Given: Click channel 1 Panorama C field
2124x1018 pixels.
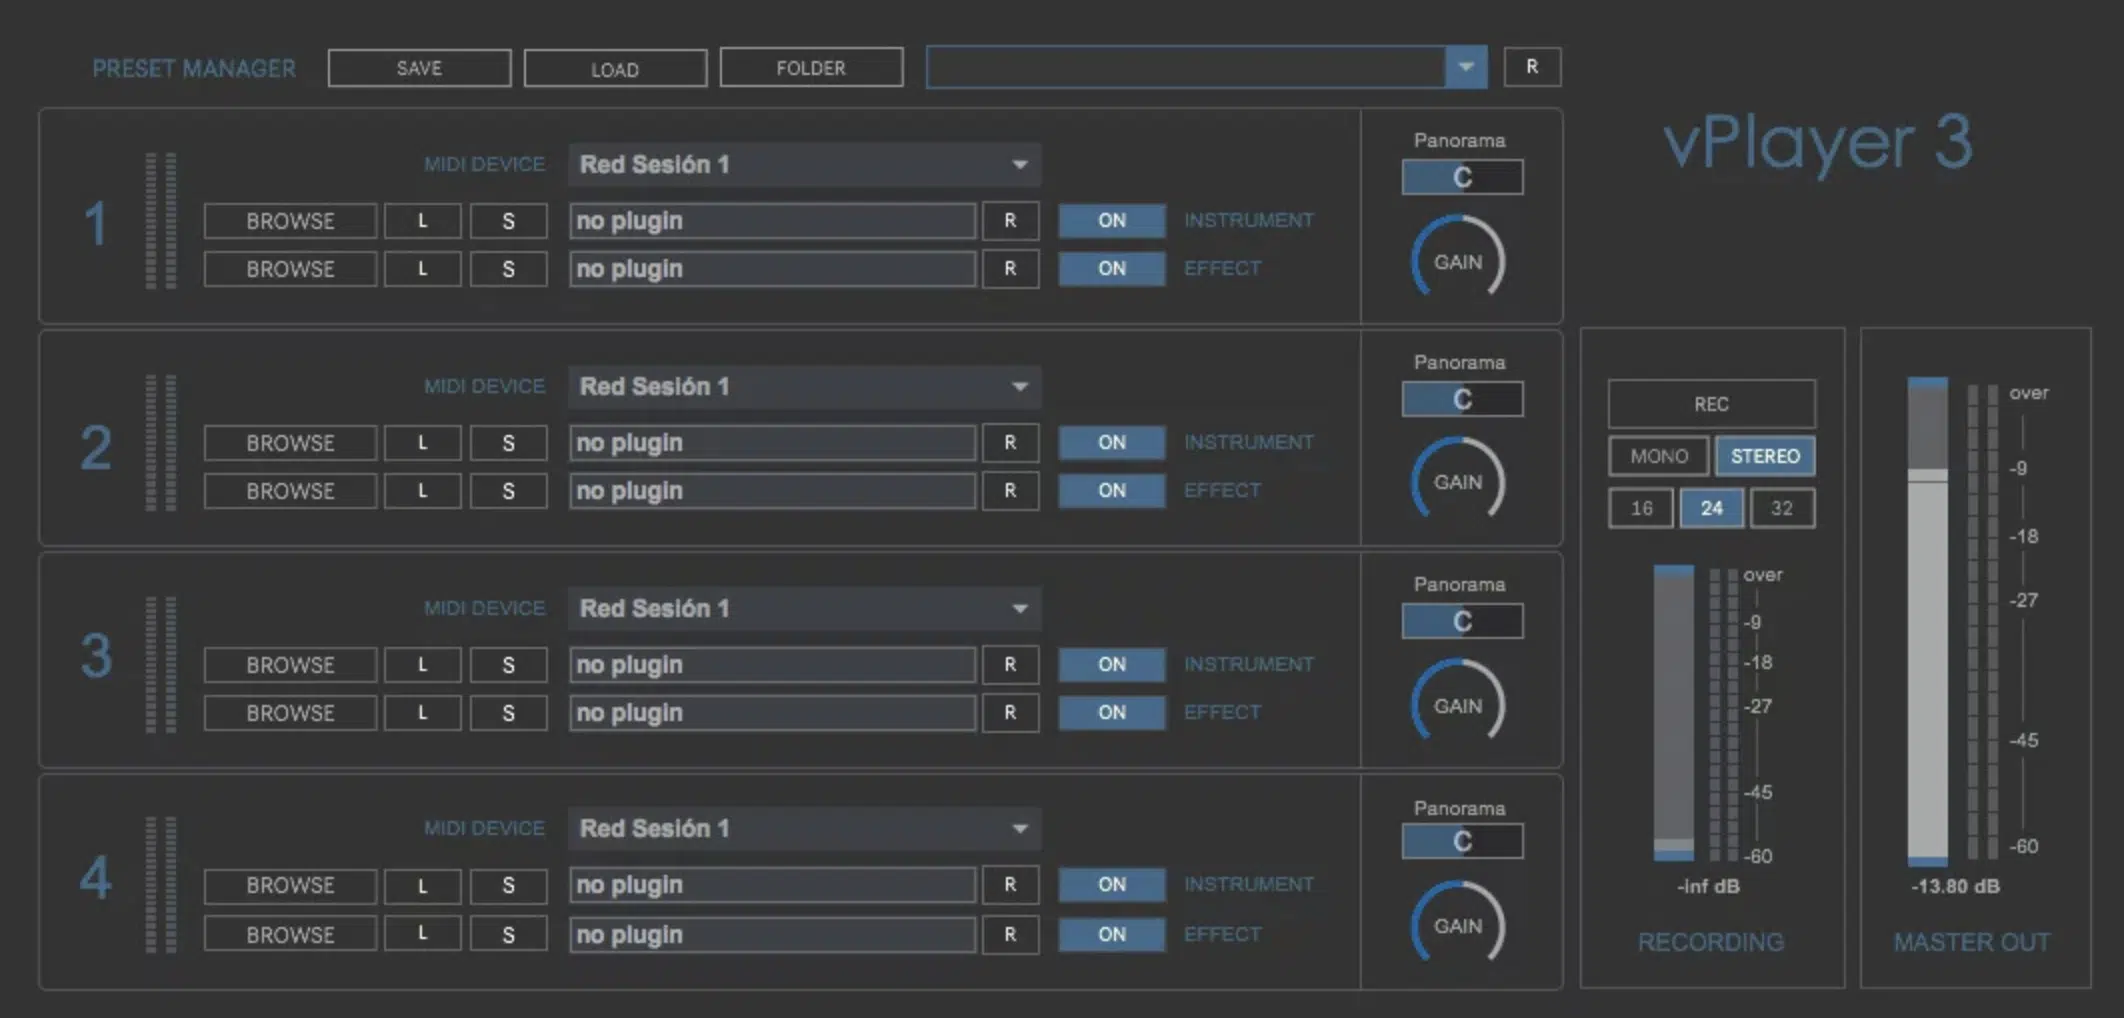Looking at the screenshot, I should click(1462, 178).
